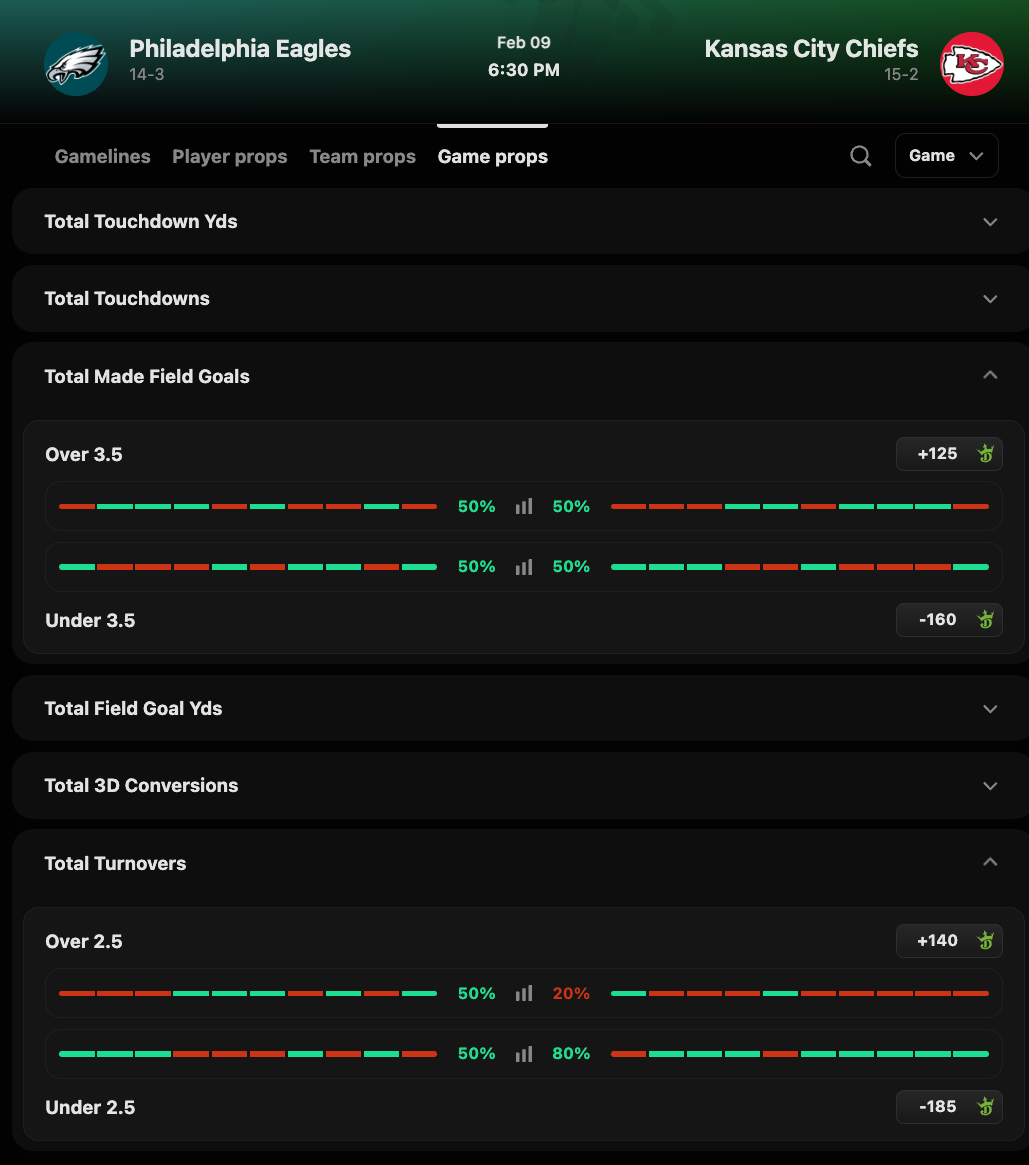This screenshot has width=1029, height=1165.
Task: Pick -185 odds for Under 2.5
Action: coord(949,1106)
